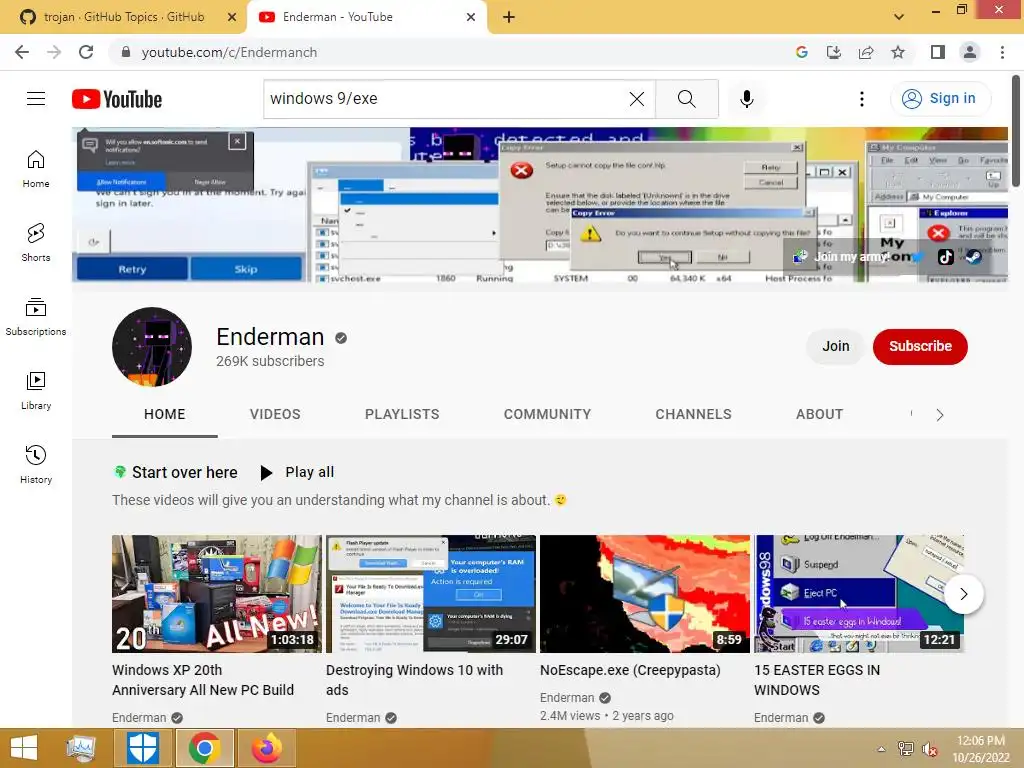Click the Join membership button
1024x768 pixels.
(835, 346)
